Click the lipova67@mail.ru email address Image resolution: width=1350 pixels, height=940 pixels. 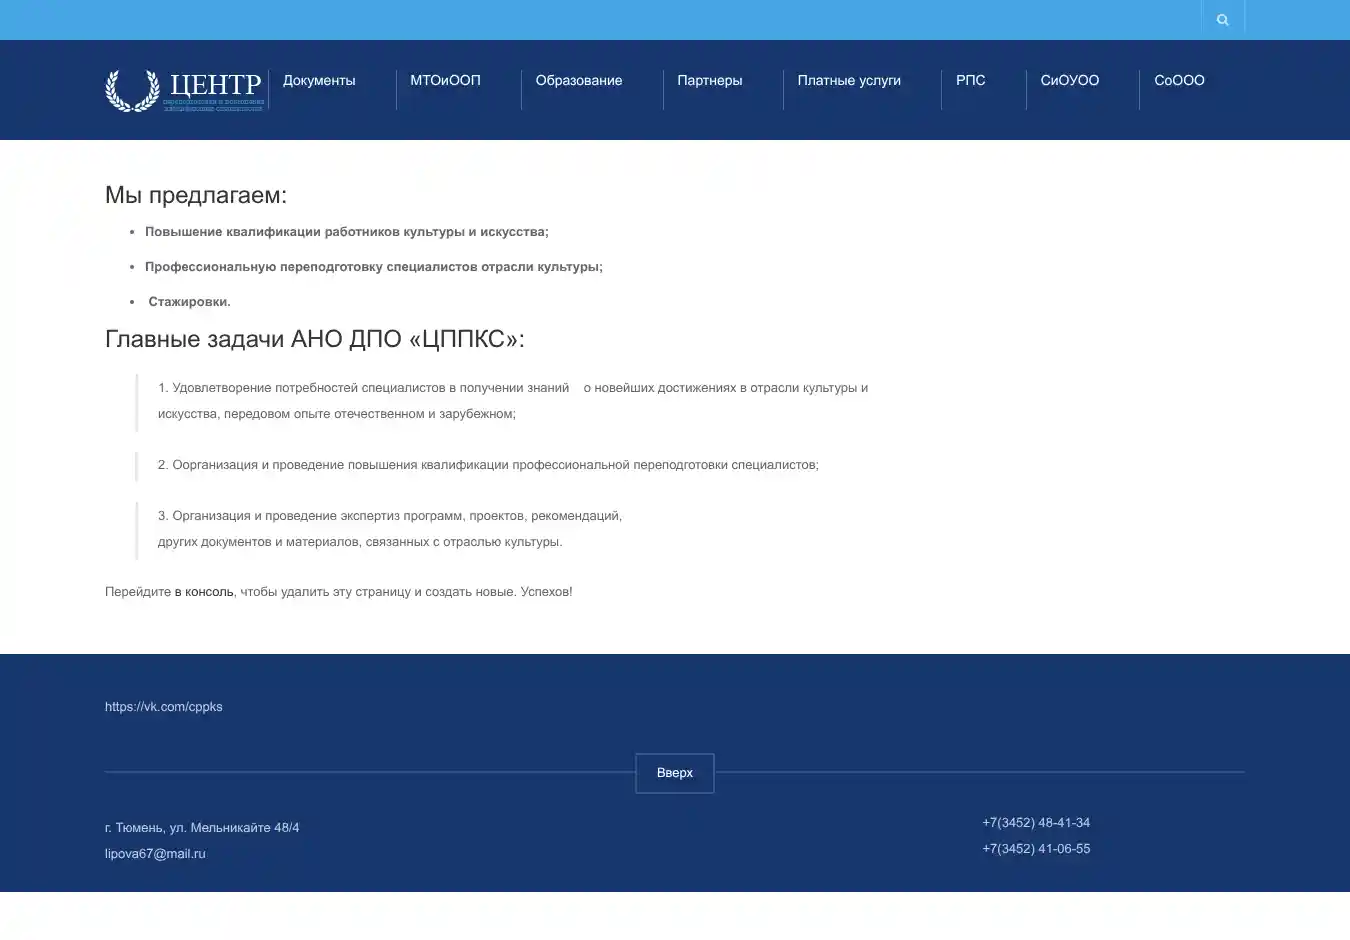tap(155, 854)
